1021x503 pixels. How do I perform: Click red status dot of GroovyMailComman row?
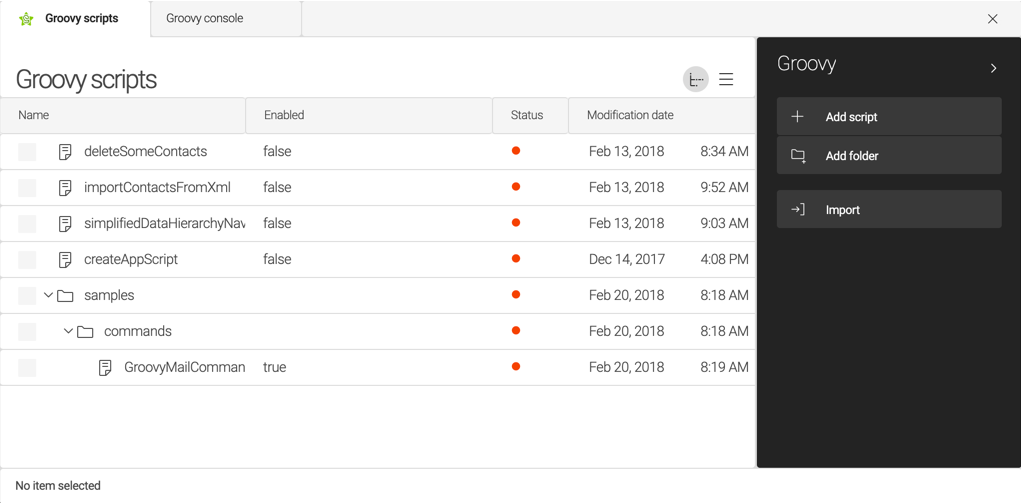click(x=516, y=366)
